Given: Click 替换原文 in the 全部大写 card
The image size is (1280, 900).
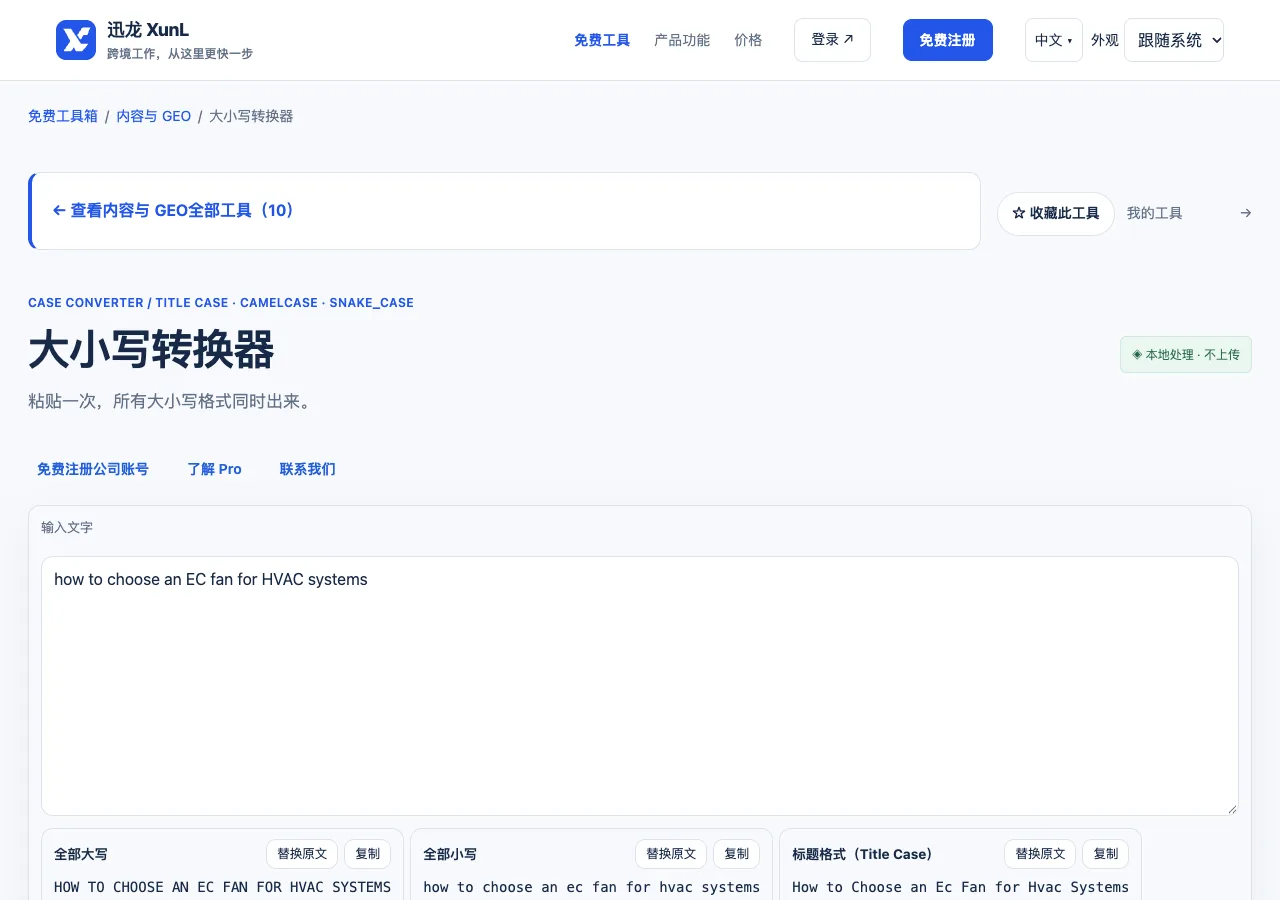Looking at the screenshot, I should (302, 854).
